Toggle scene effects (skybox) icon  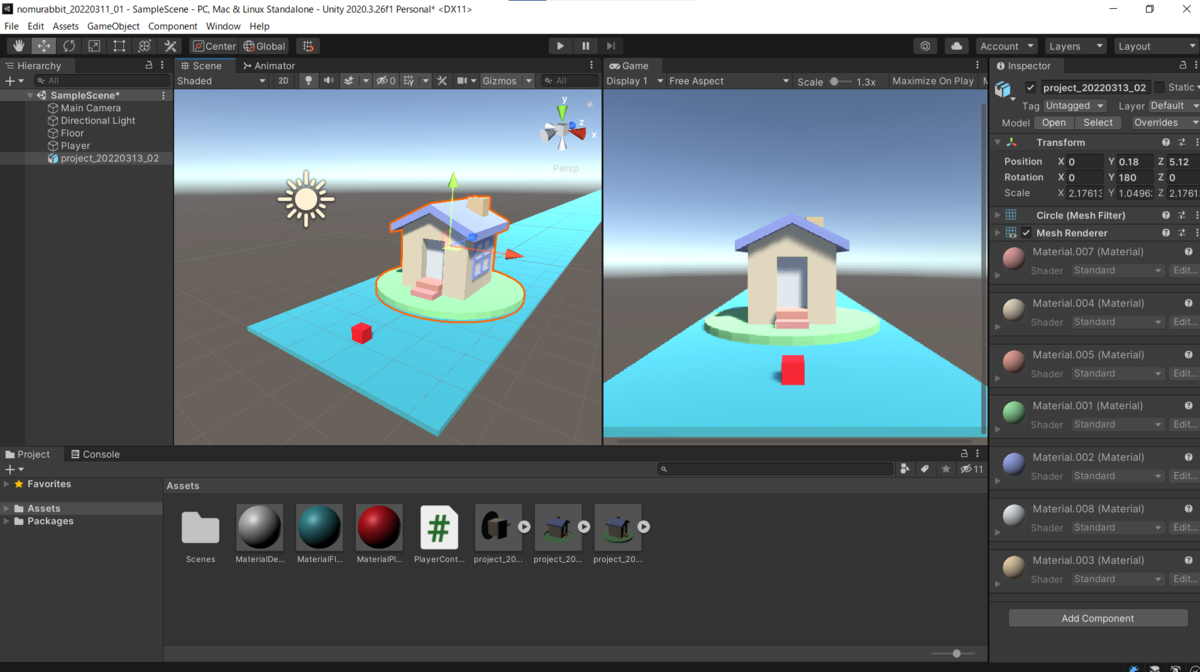click(349, 81)
